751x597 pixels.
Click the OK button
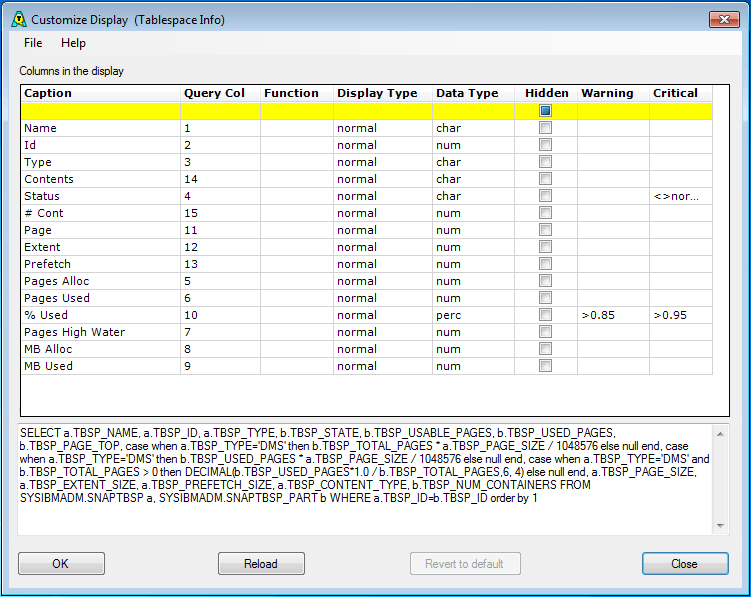click(61, 563)
